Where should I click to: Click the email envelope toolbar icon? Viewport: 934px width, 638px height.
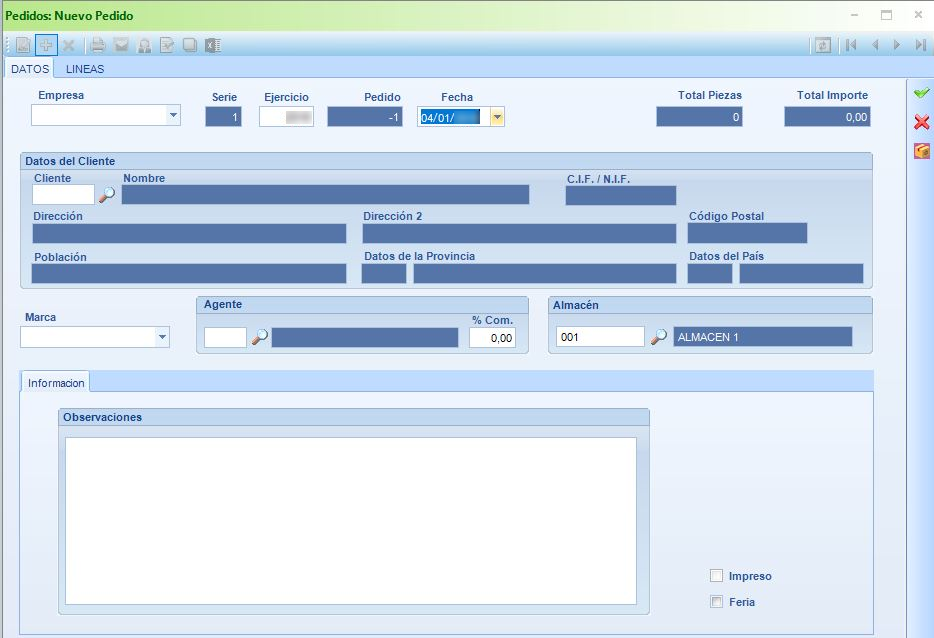tap(122, 45)
